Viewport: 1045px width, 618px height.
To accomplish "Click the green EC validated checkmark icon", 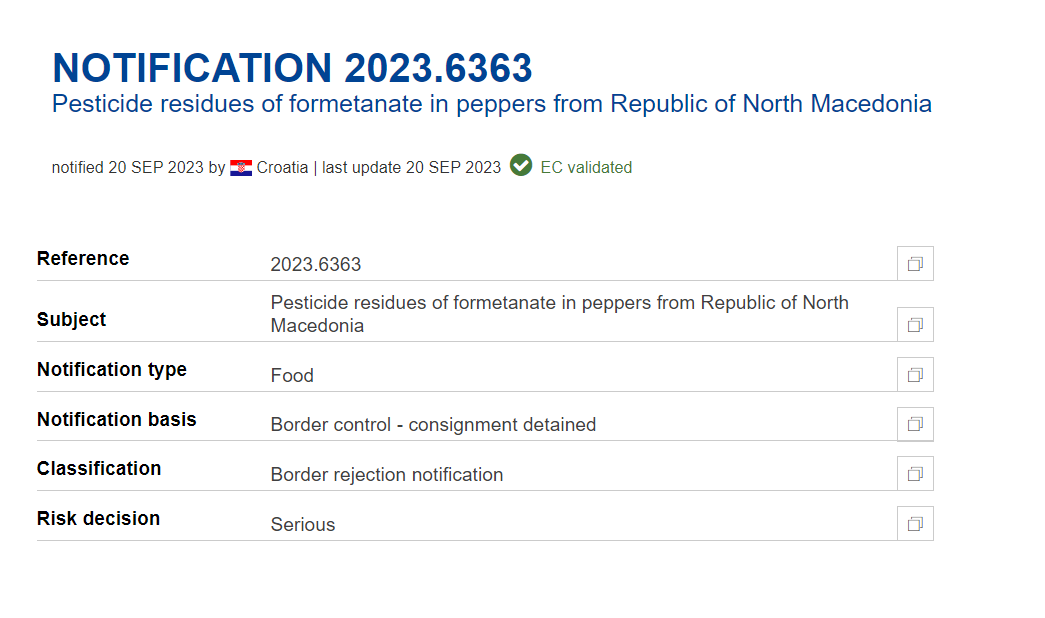I will click(521, 165).
